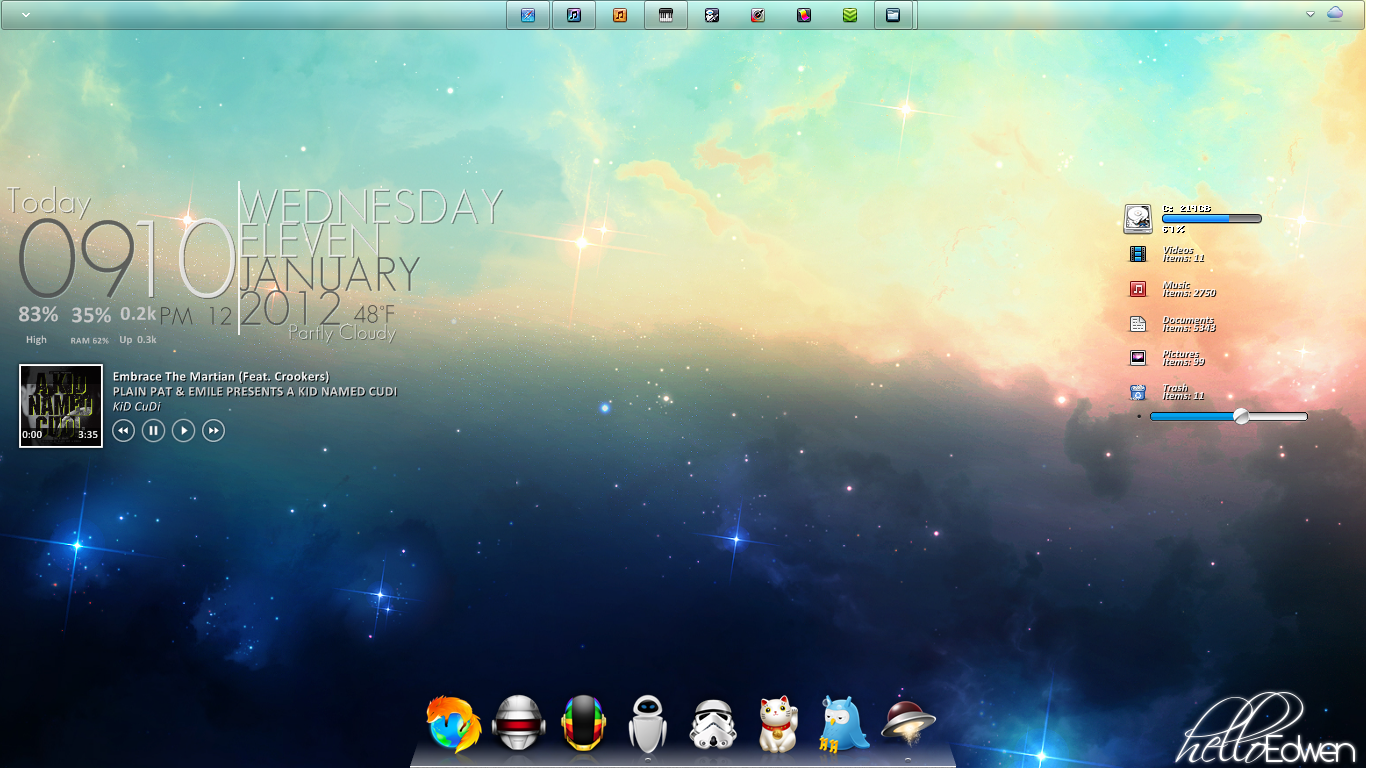Screen dimensions: 1375x783
Task: Open the flying saucer dock icon
Action: (x=908, y=722)
